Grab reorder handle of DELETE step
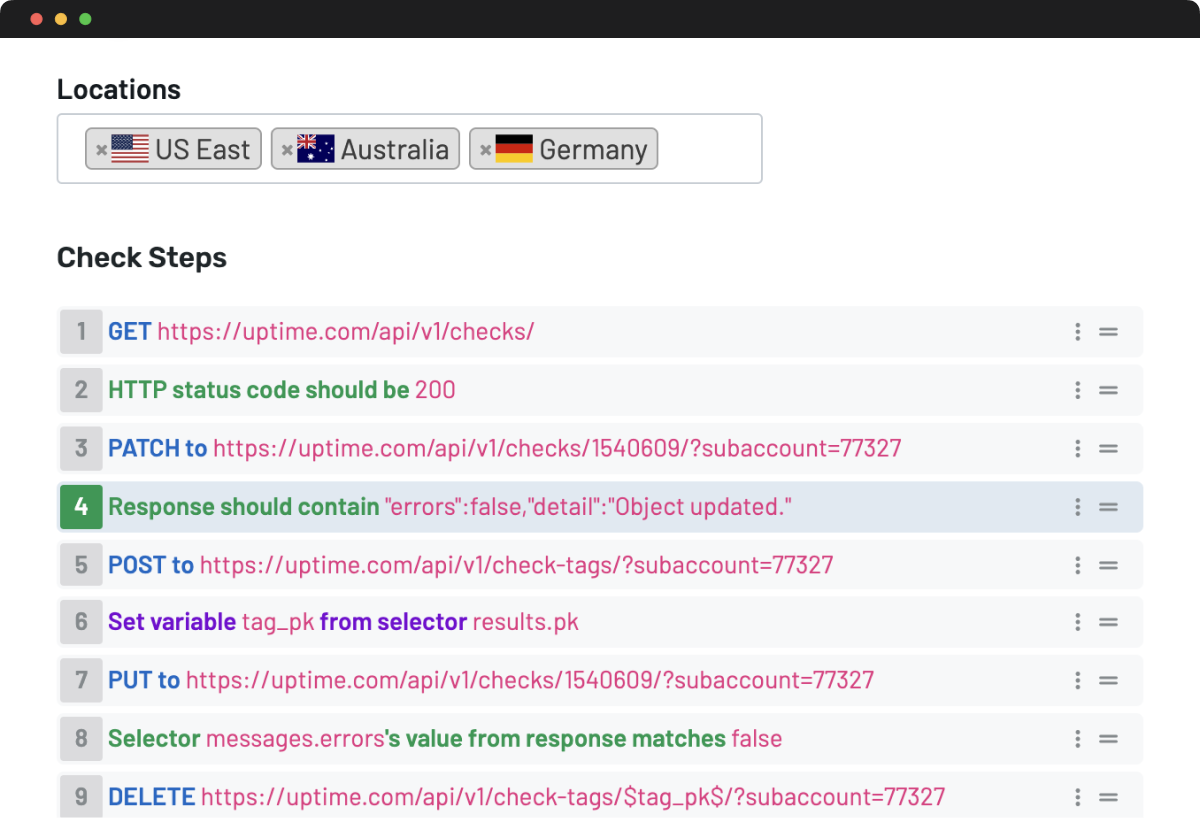 click(1108, 797)
